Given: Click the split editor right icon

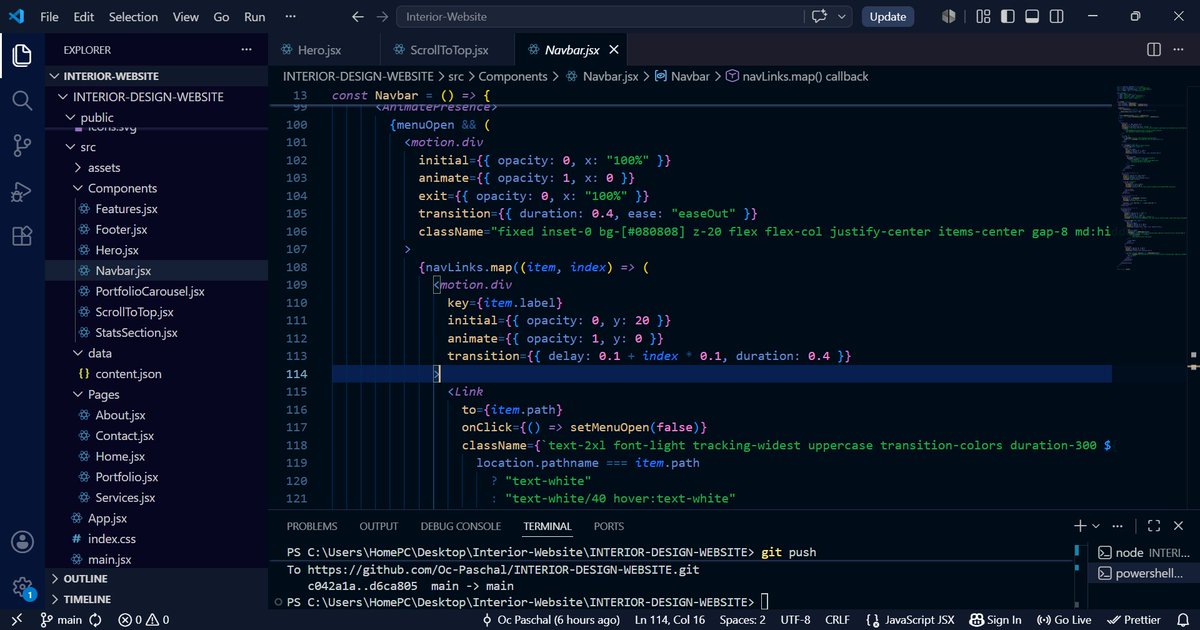Looking at the screenshot, I should (x=1153, y=49).
